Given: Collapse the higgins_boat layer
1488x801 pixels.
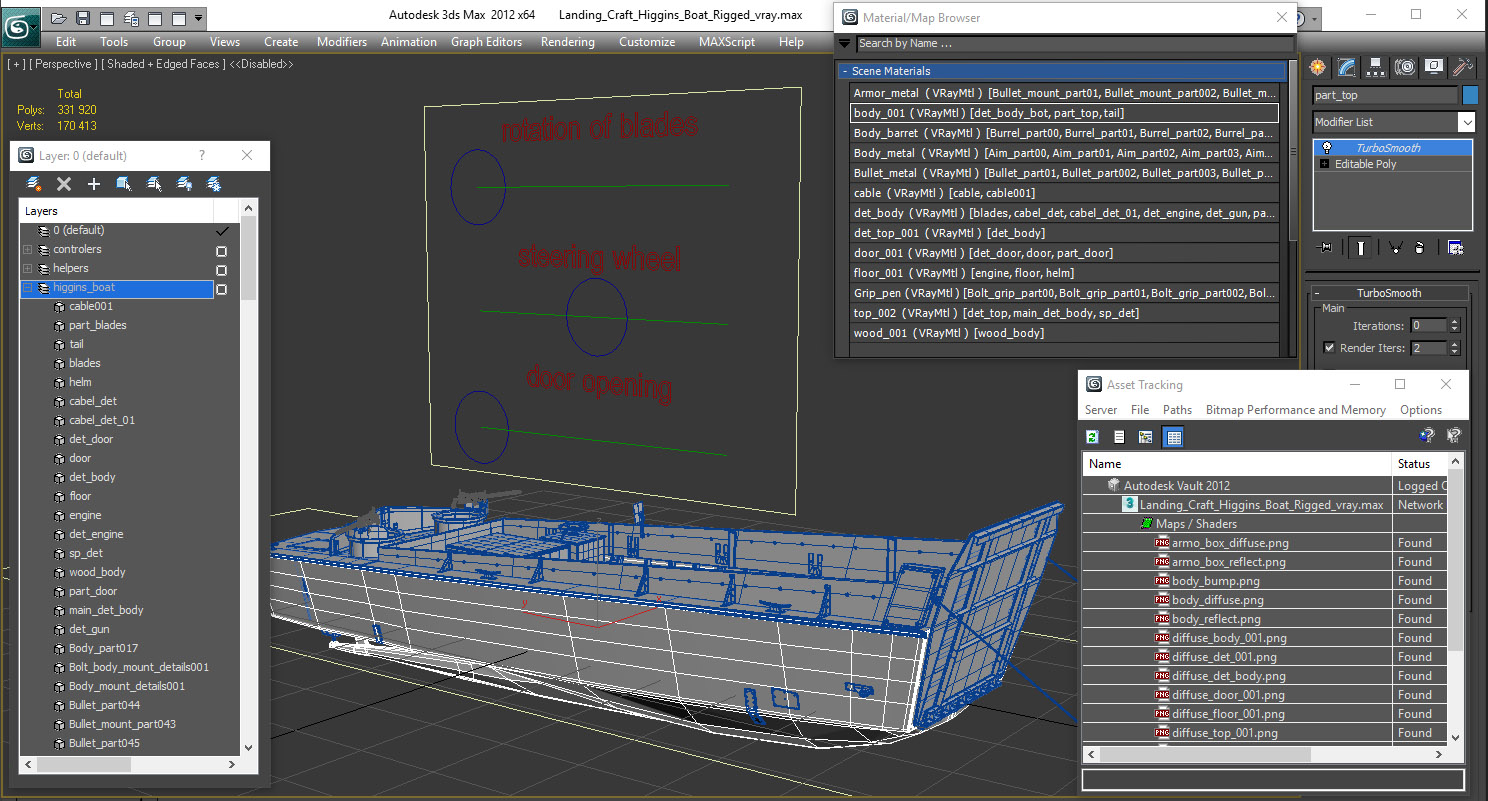Looking at the screenshot, I should coord(28,288).
